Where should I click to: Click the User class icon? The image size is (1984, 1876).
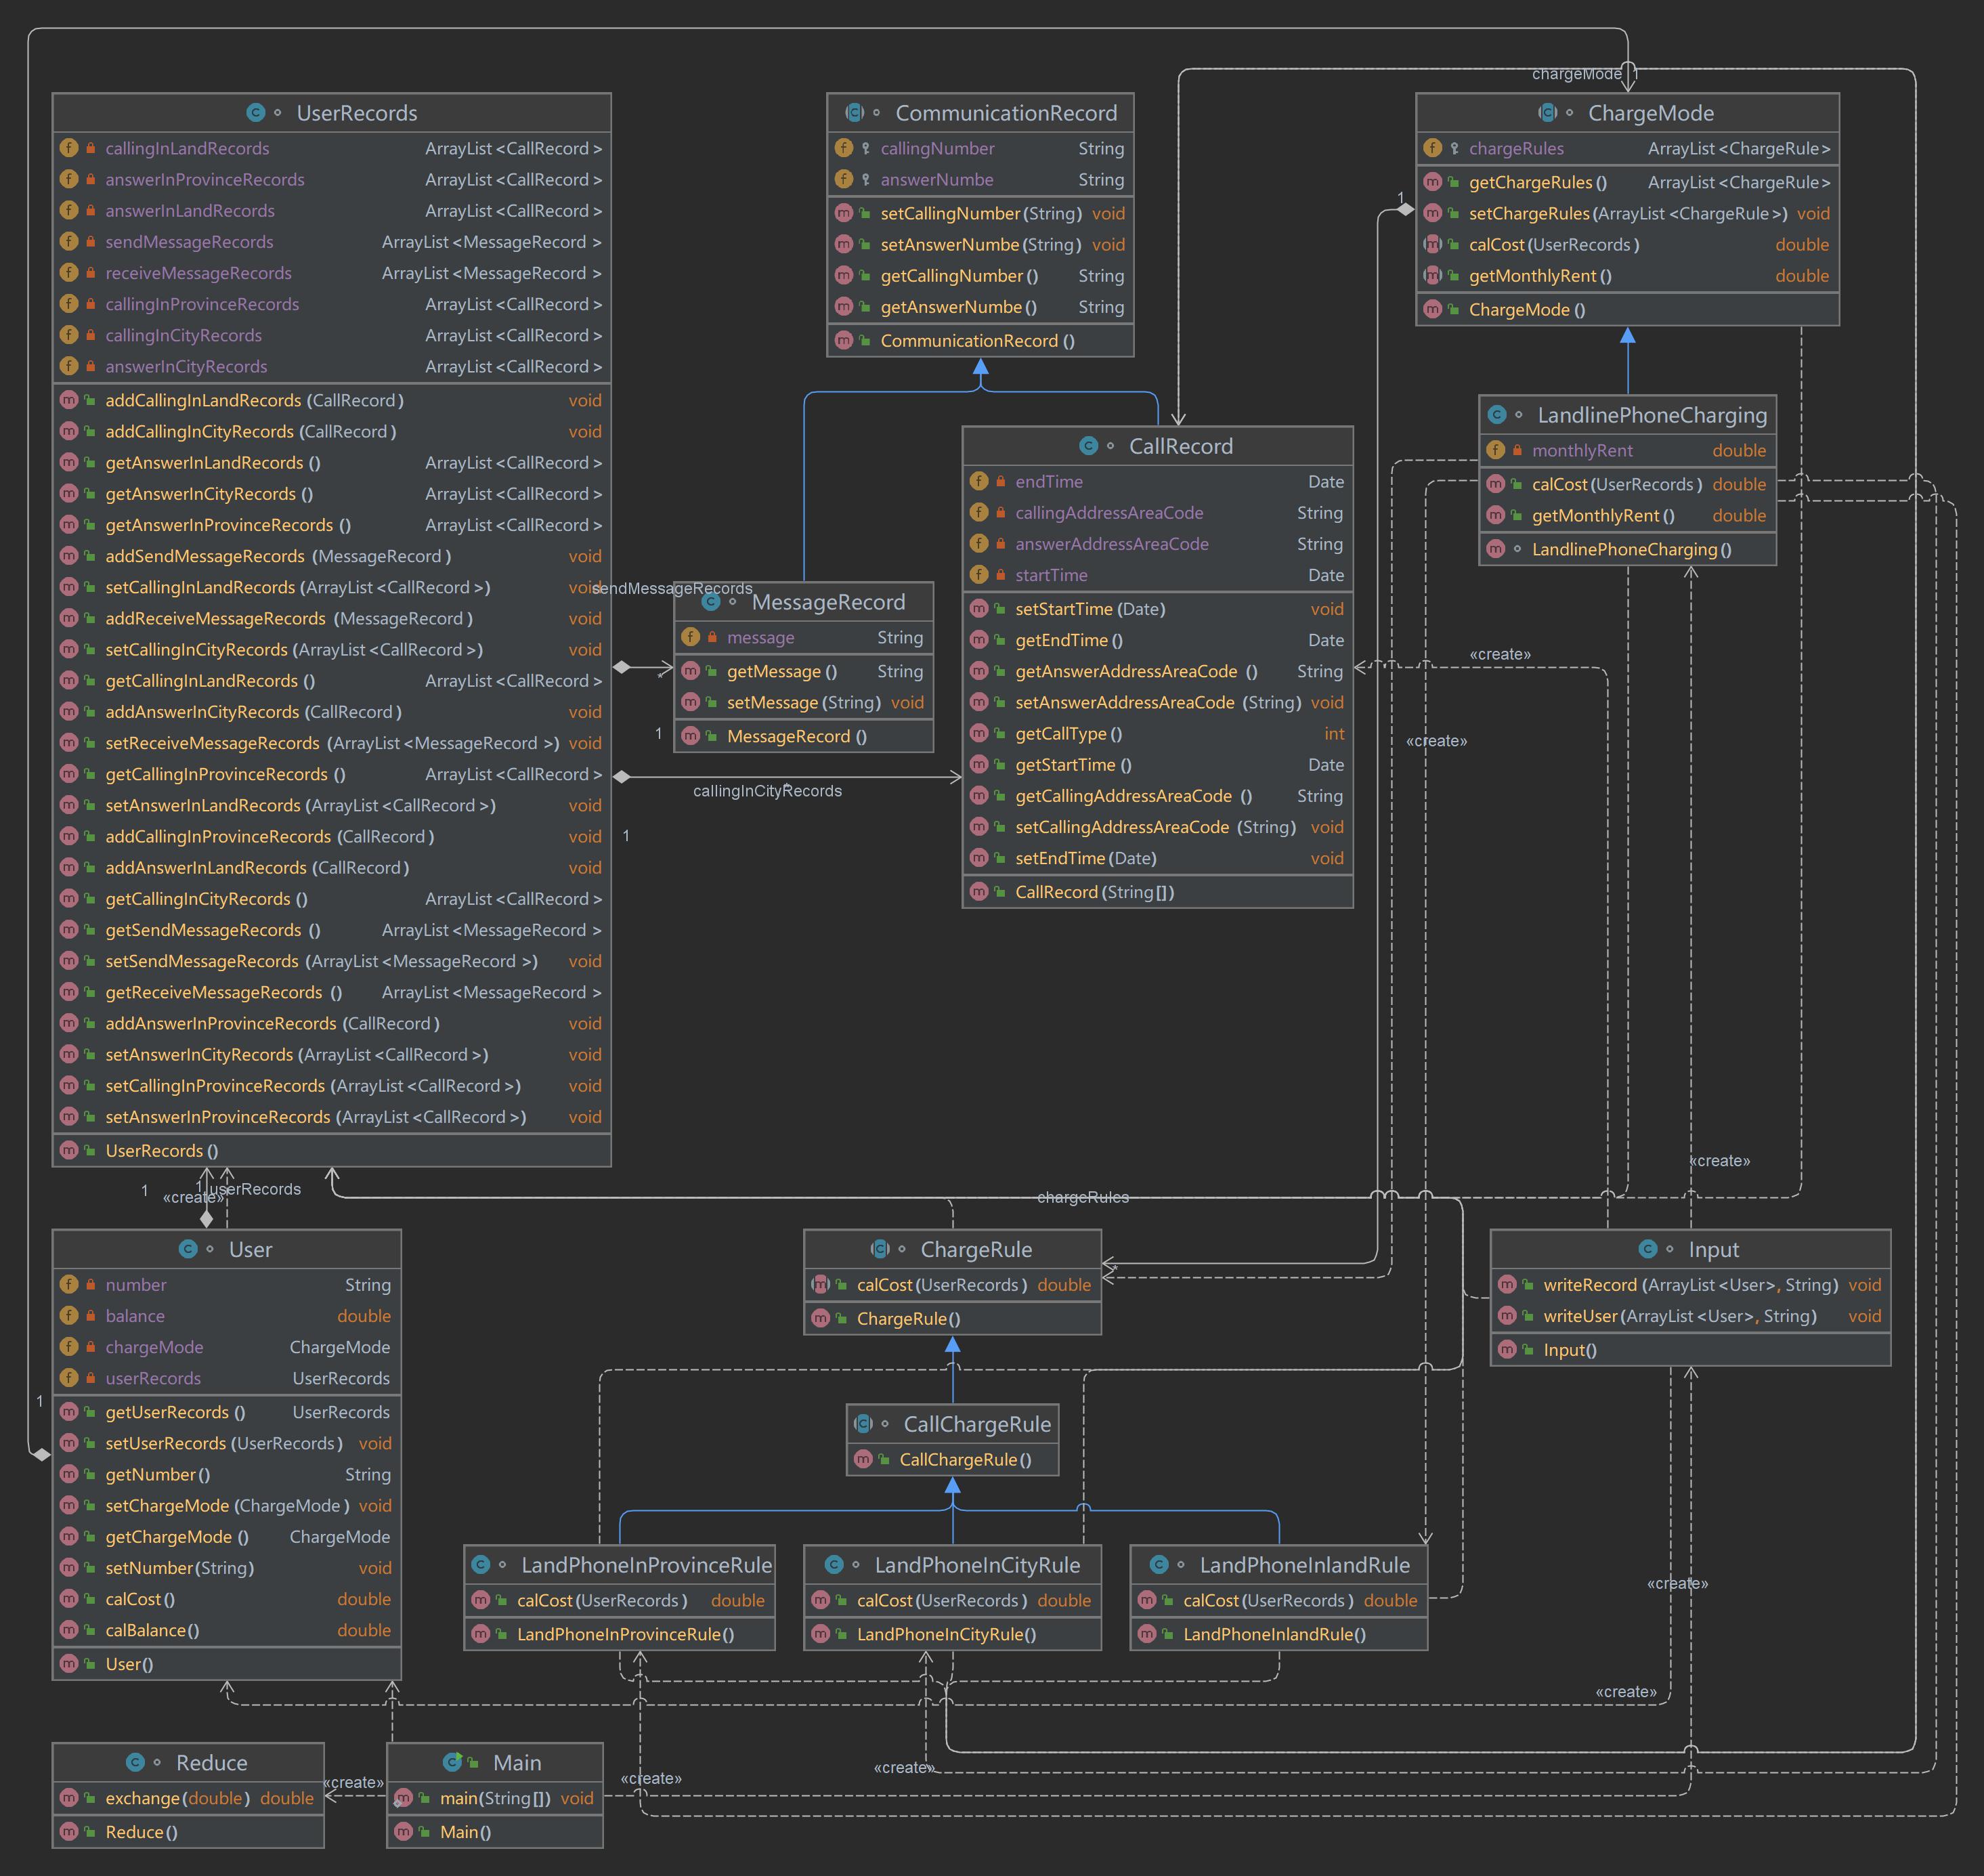tap(188, 1249)
